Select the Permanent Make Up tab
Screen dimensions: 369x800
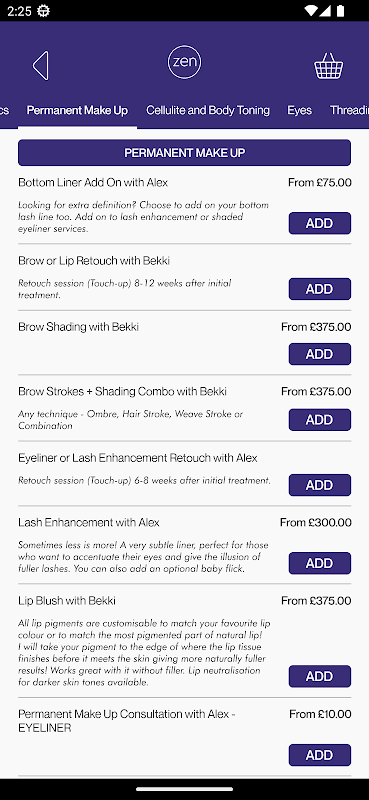pyautogui.click(x=77, y=110)
